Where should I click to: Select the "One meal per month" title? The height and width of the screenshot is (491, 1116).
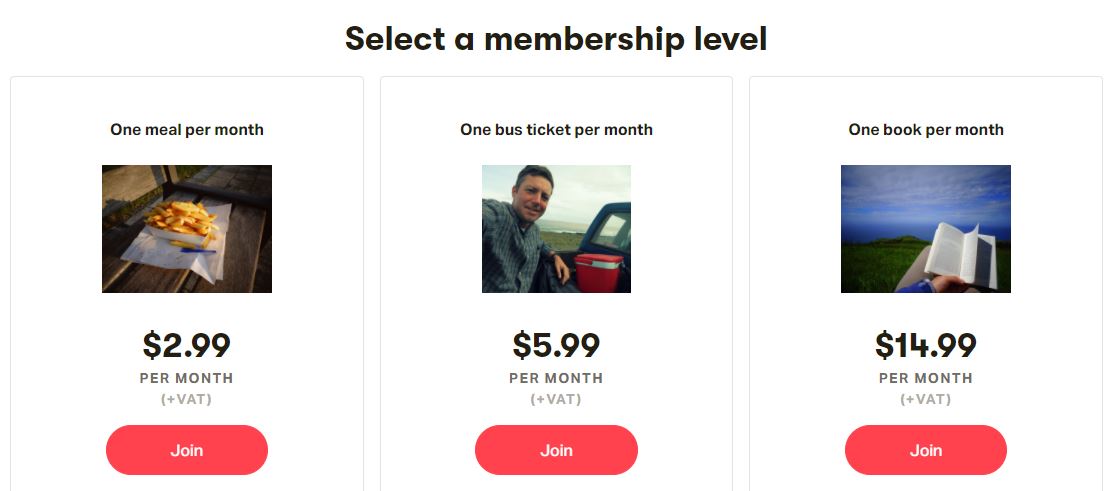click(x=187, y=129)
